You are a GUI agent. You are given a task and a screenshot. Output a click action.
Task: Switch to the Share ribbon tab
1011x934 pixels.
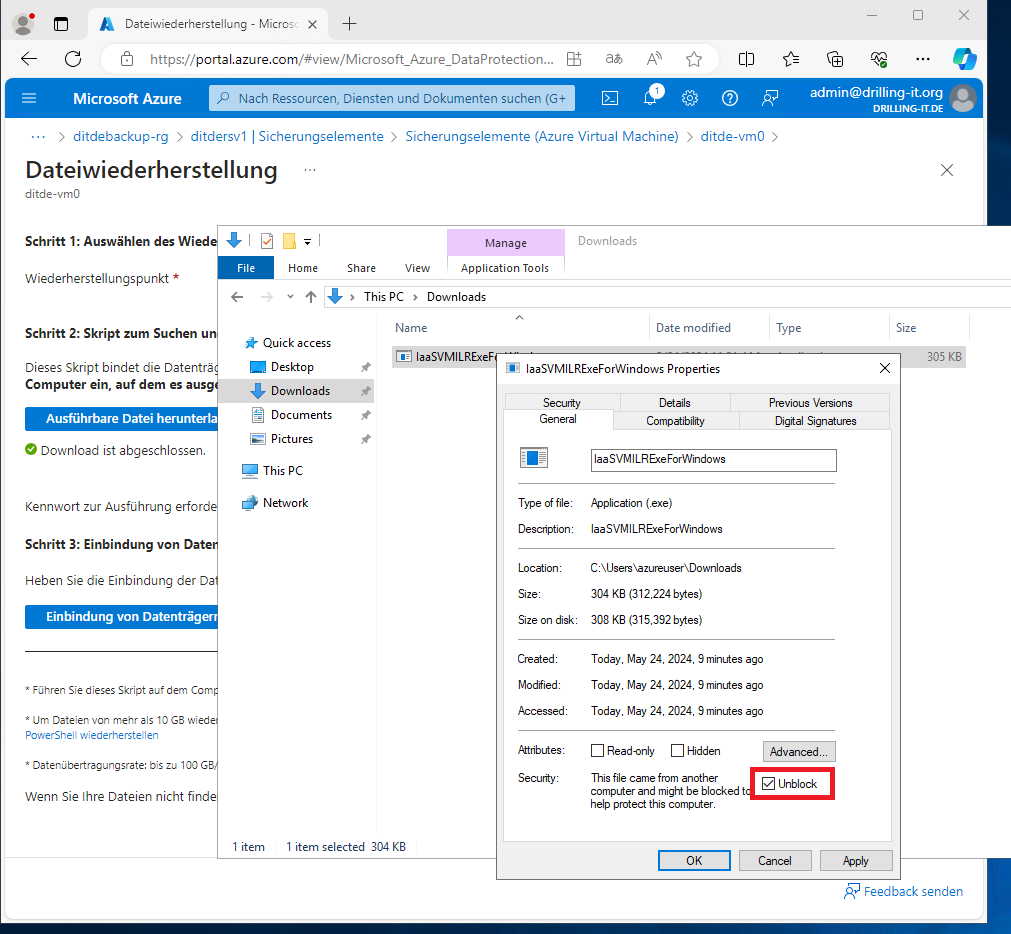pyautogui.click(x=361, y=268)
